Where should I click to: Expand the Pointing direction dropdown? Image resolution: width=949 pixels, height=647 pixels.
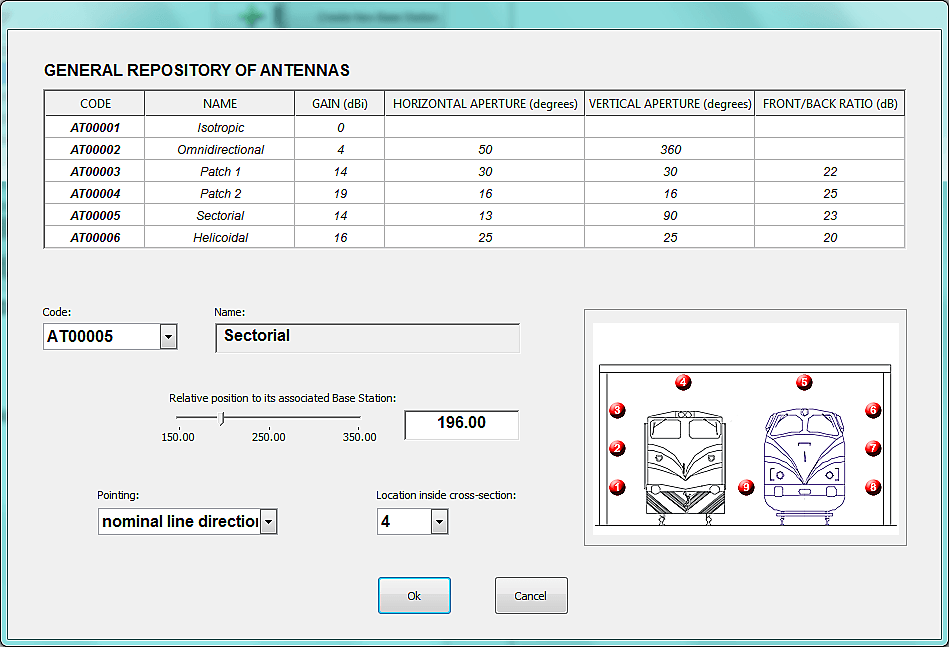(268, 521)
